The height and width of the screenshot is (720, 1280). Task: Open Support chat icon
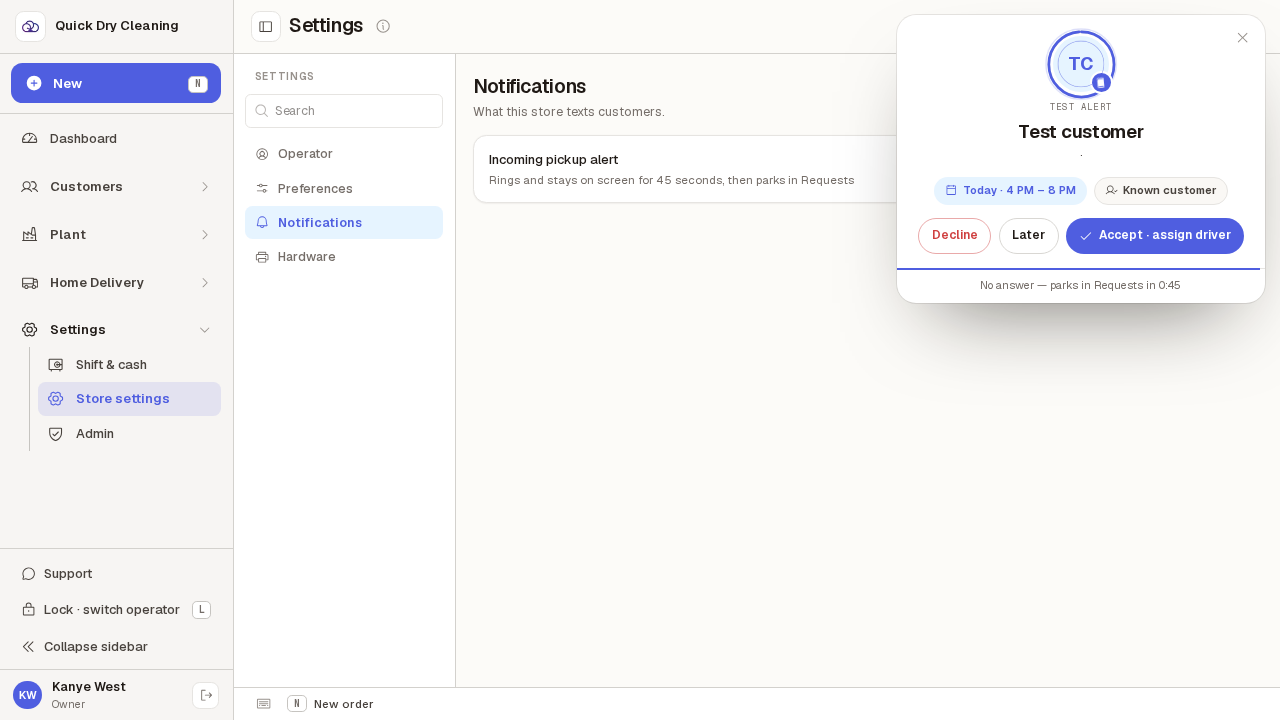pos(29,574)
